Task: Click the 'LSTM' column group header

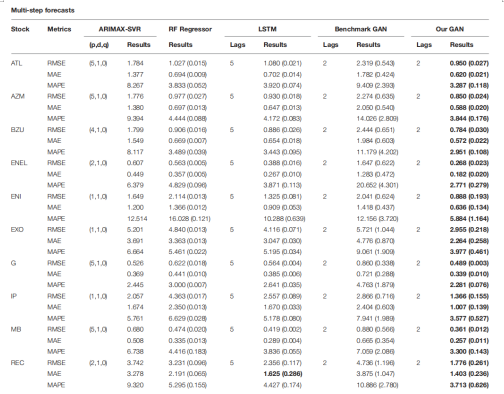Action: pos(267,29)
